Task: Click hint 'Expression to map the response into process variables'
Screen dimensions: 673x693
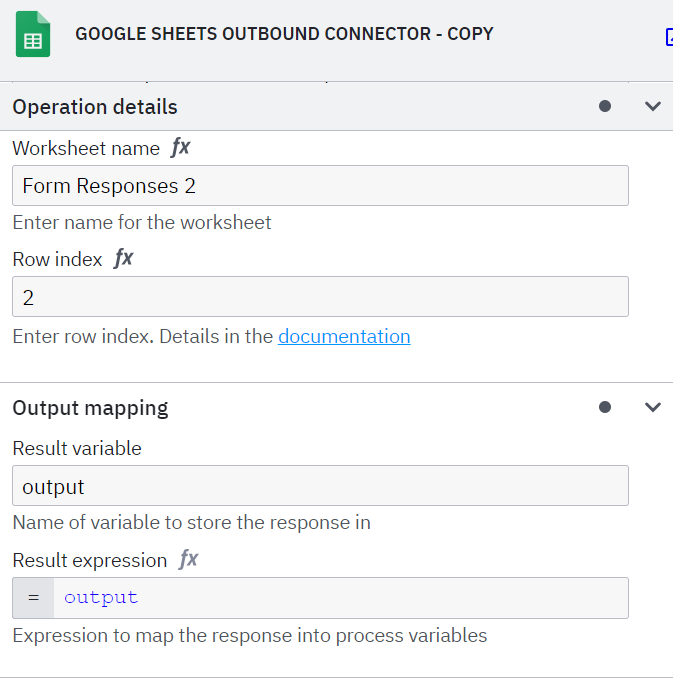Action: pyautogui.click(x=250, y=636)
